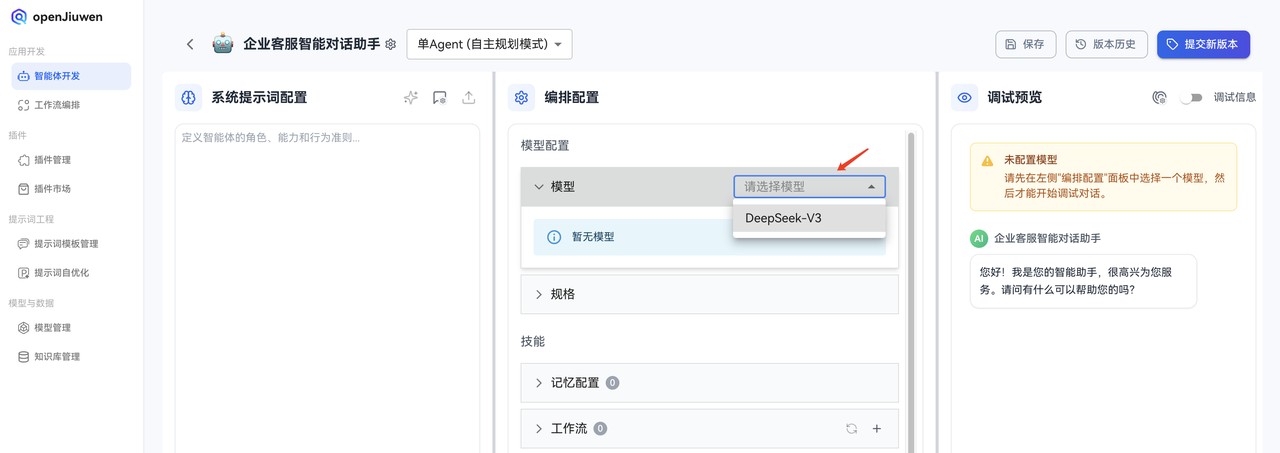
Task: Click the gear icon of 编排配置
Action: (x=521, y=98)
